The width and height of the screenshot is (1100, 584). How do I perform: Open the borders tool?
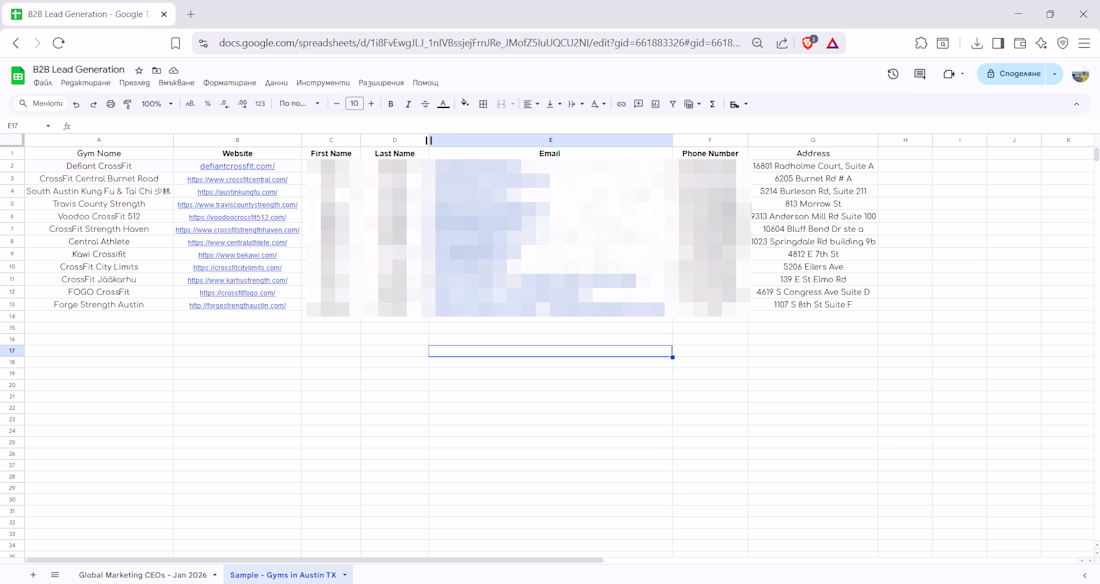point(483,104)
